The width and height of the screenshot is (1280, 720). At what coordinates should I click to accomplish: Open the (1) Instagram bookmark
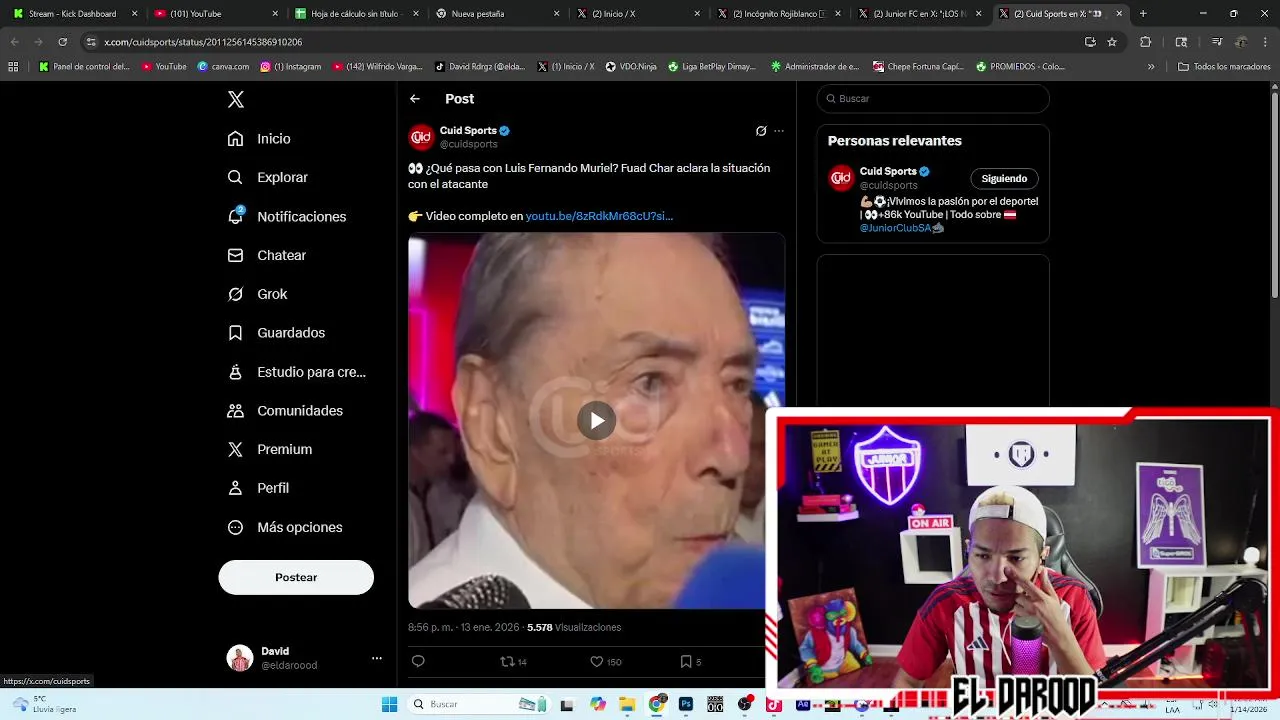click(291, 67)
